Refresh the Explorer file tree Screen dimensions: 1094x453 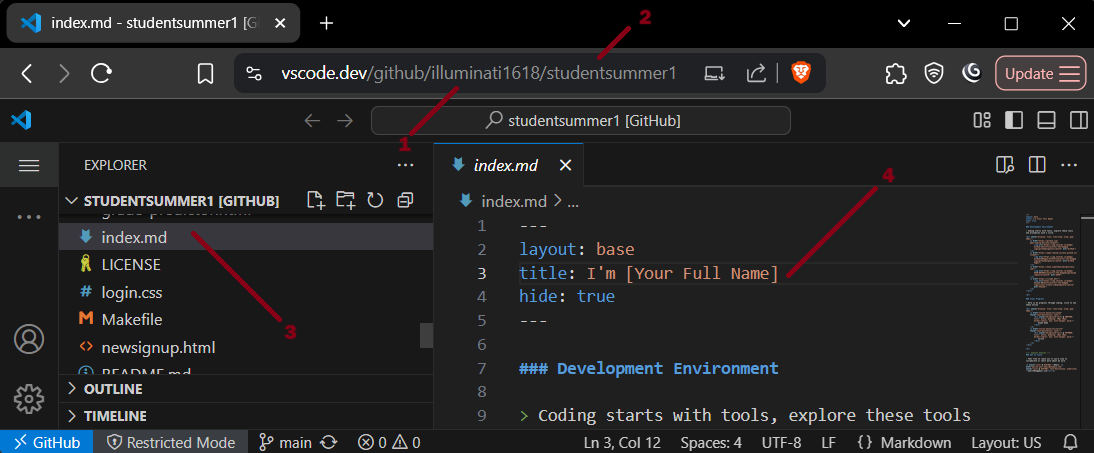[376, 200]
